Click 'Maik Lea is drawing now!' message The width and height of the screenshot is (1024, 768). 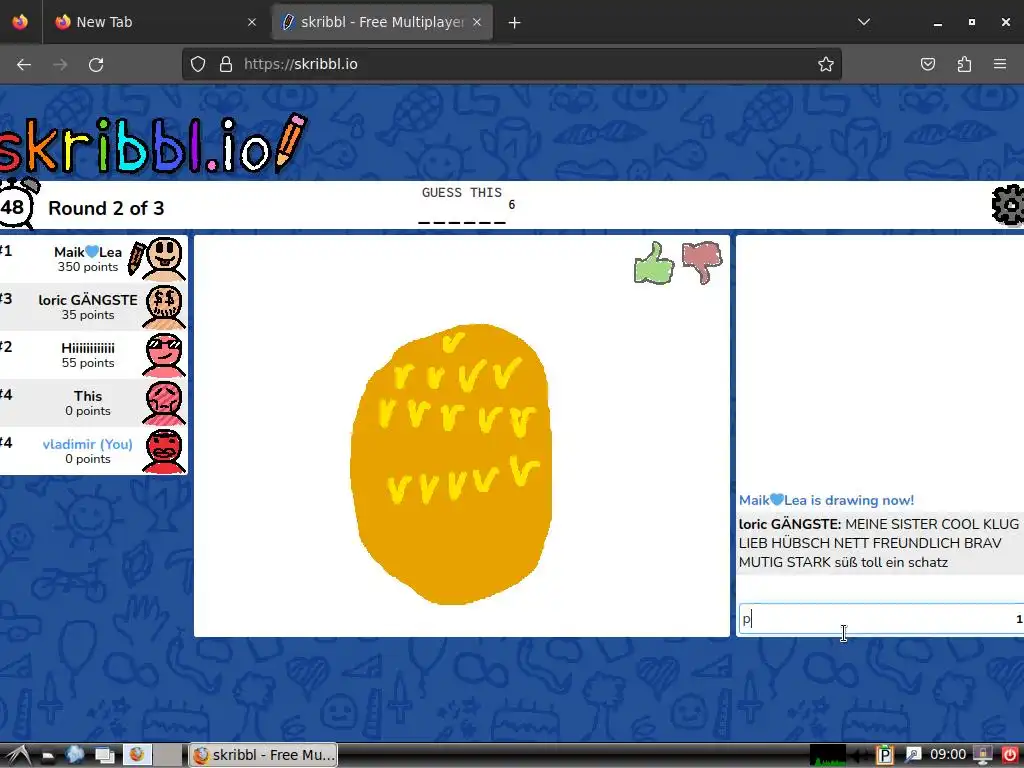click(826, 500)
